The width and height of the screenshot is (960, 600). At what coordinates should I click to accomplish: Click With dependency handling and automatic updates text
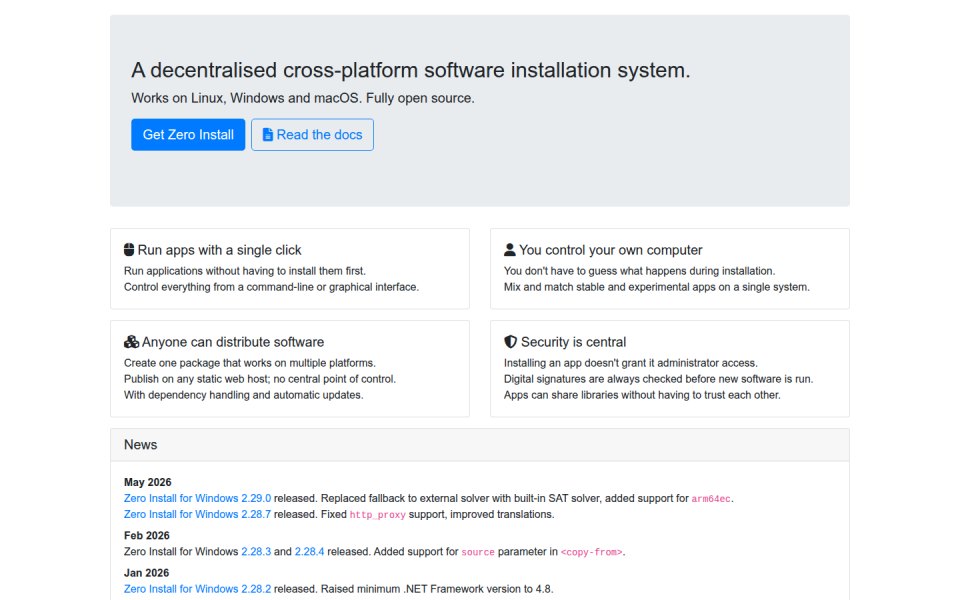tap(244, 395)
